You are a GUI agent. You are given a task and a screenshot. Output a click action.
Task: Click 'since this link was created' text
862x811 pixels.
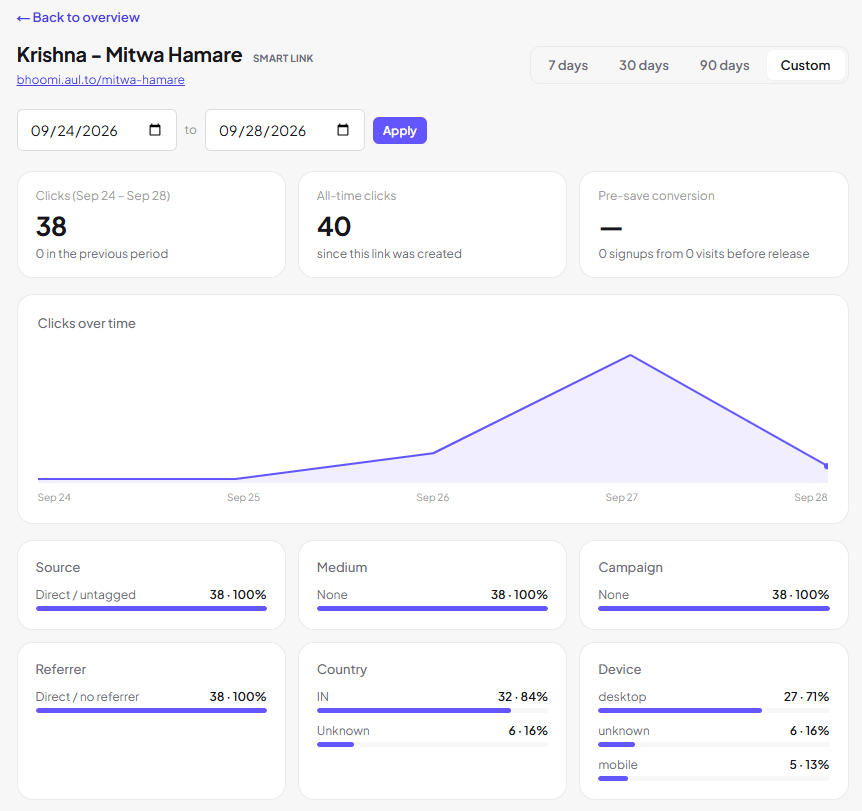tap(389, 253)
